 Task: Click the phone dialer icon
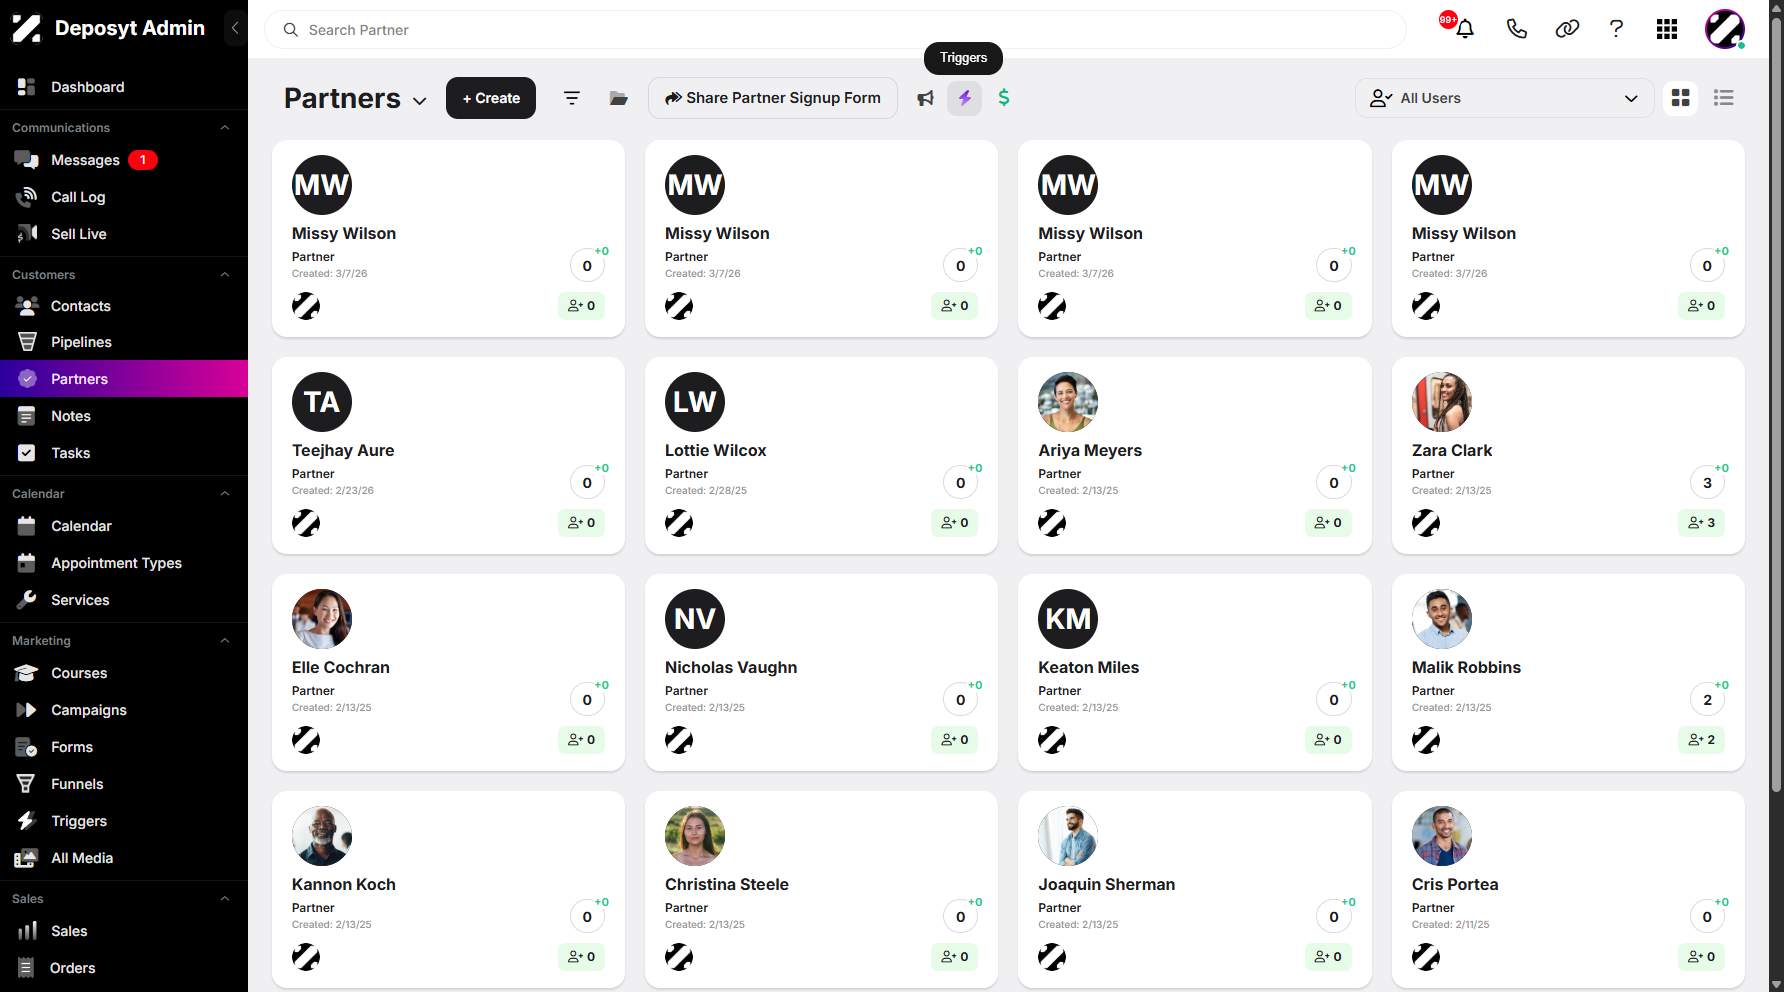(x=1516, y=29)
